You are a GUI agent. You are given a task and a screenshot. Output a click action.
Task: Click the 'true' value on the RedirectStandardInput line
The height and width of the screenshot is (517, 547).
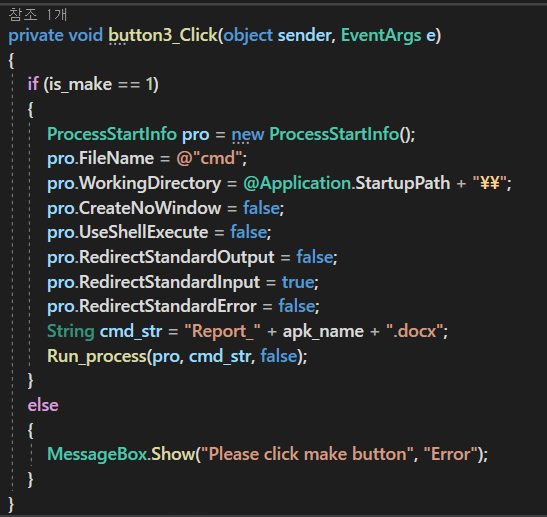click(x=298, y=282)
